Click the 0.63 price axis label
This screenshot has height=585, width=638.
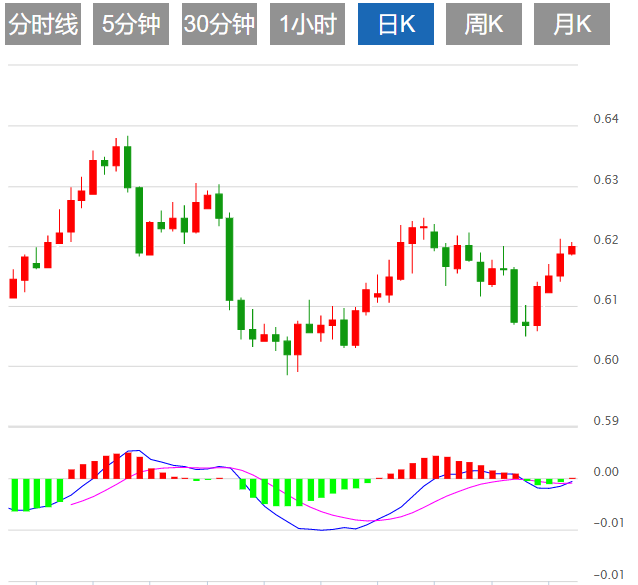pos(605,180)
